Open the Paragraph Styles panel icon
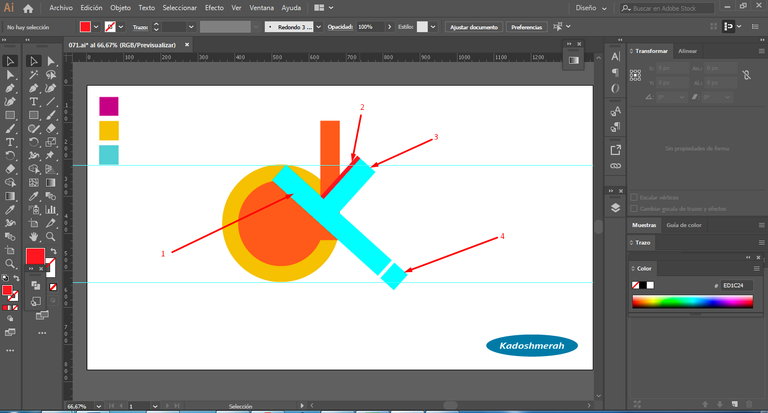The image size is (768, 413). [615, 127]
